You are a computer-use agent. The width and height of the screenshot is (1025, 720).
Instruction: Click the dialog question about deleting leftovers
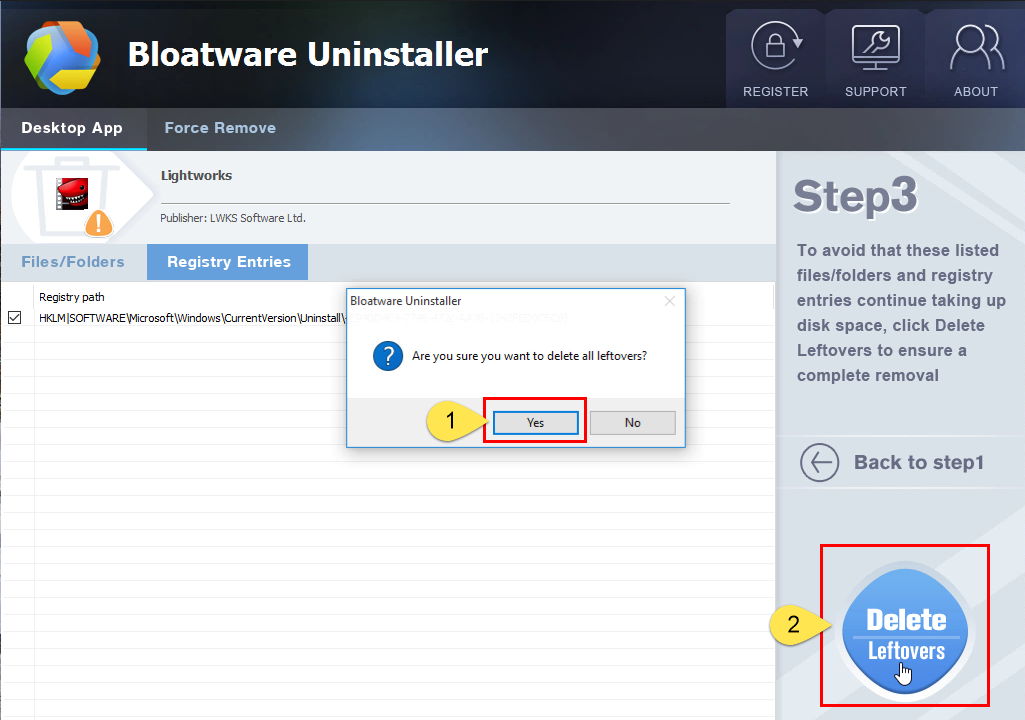pos(529,356)
